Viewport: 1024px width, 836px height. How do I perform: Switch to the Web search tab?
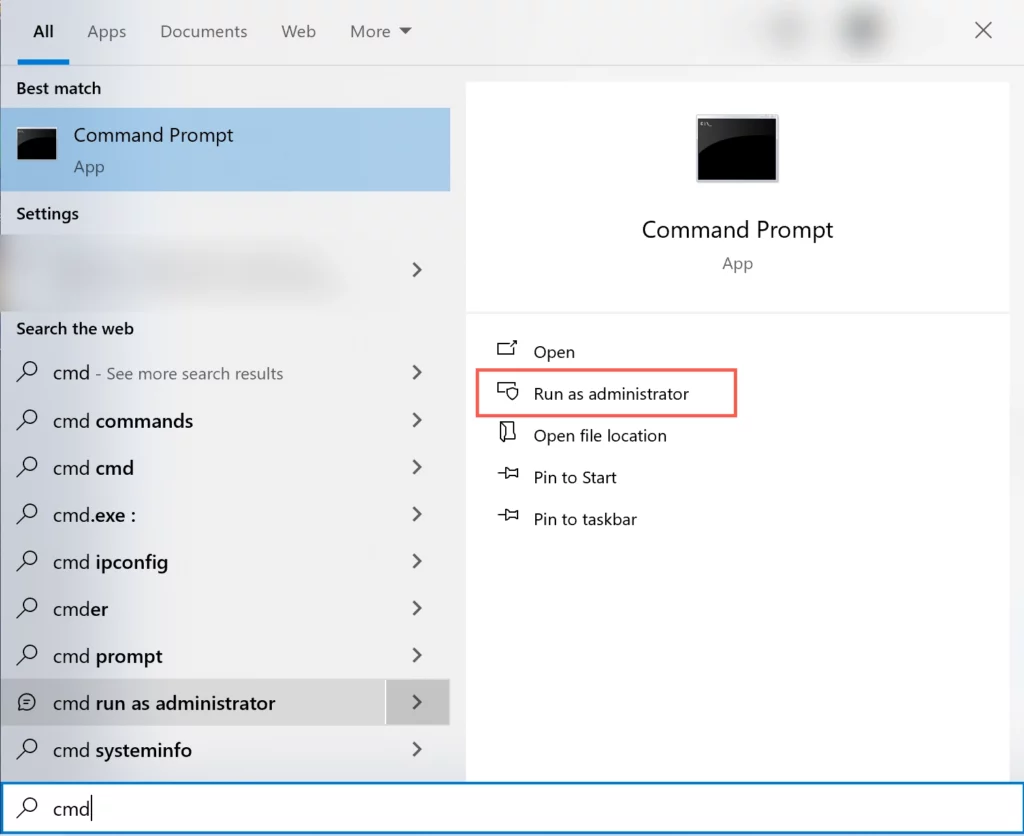[298, 31]
